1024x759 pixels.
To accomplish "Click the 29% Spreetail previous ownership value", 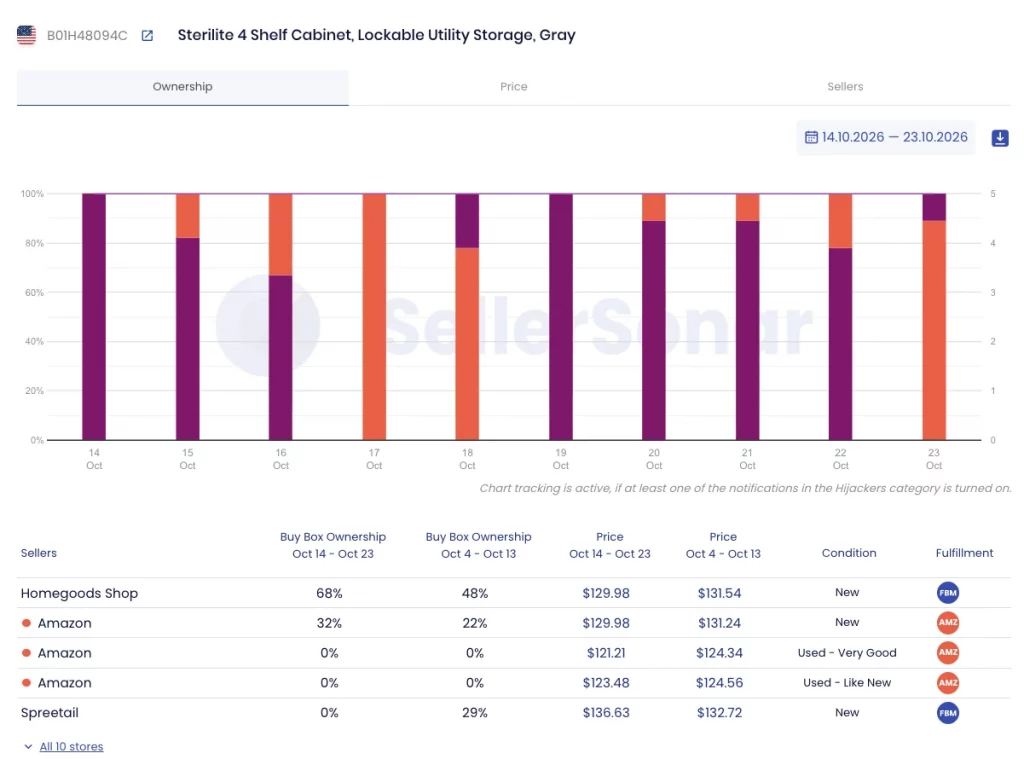I will click(475, 713).
